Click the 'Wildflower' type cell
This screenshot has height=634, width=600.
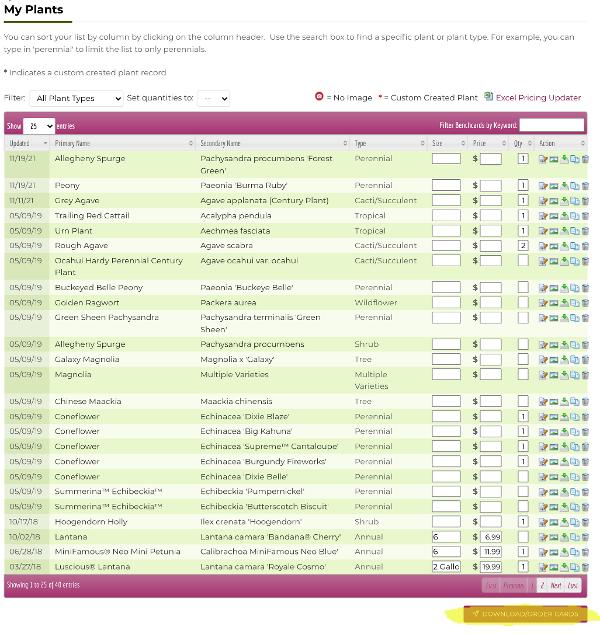pos(376,302)
